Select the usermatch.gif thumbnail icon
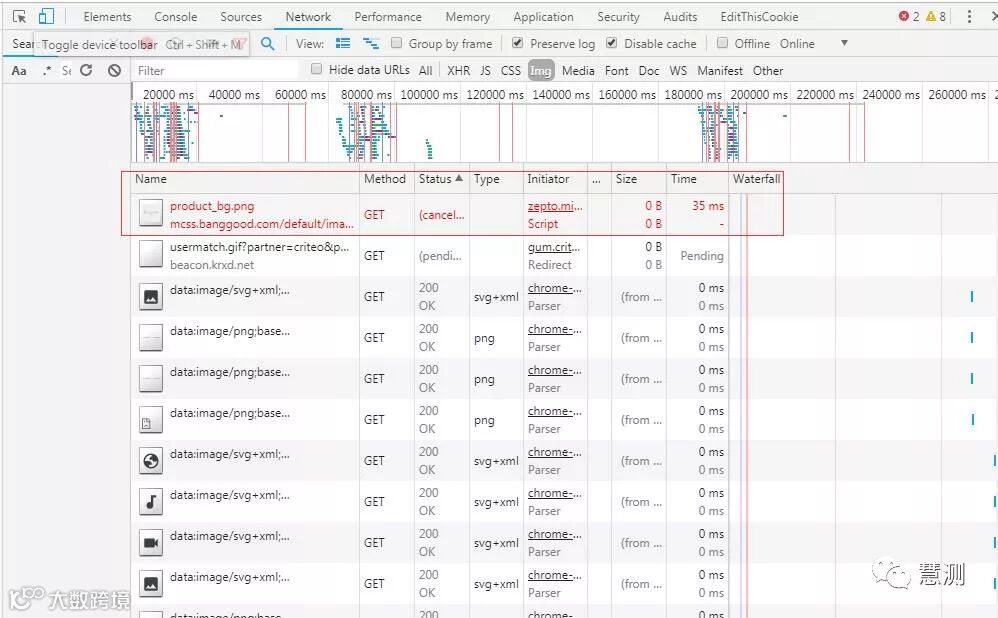Screen dimensions: 998x618 pos(151,254)
